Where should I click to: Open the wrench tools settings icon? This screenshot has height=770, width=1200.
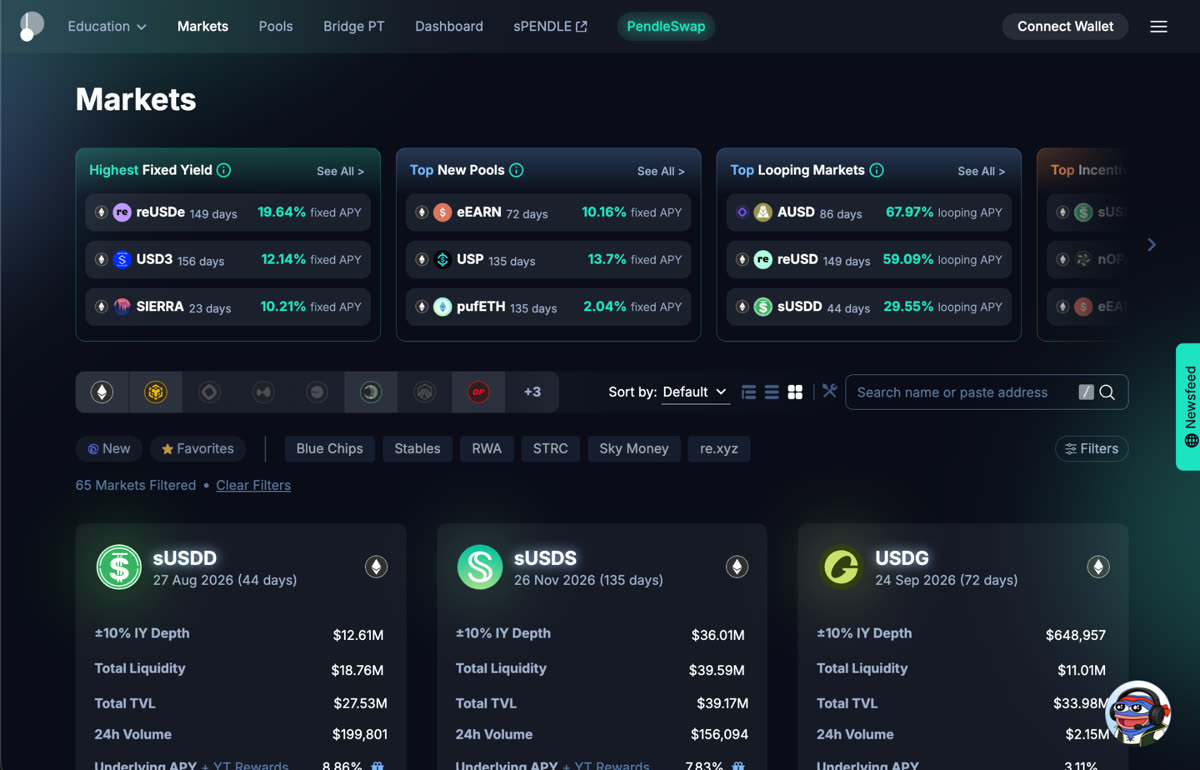point(830,391)
